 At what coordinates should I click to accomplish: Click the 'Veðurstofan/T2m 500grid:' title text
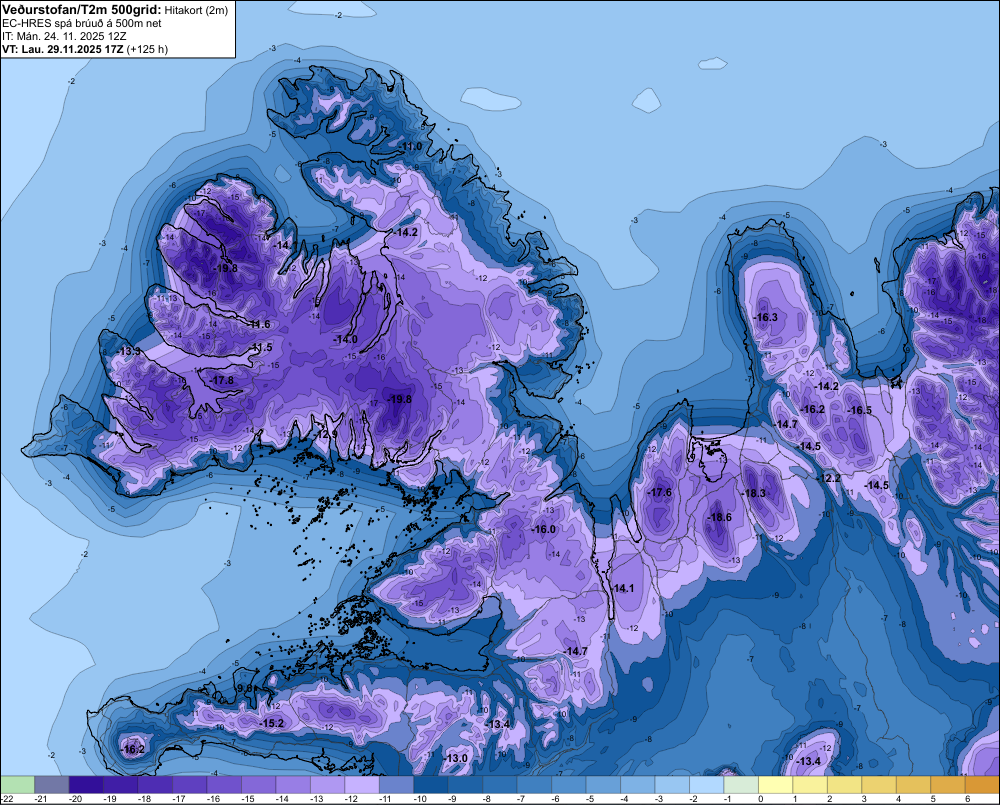(x=82, y=10)
